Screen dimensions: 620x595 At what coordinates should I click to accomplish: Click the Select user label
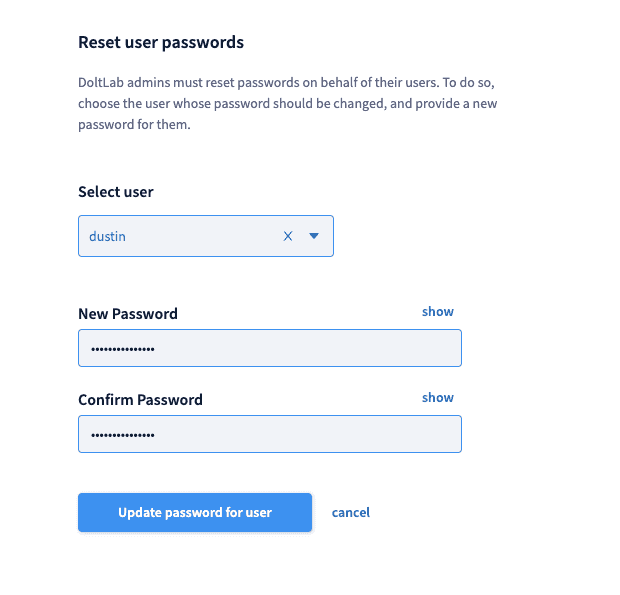pyautogui.click(x=116, y=192)
